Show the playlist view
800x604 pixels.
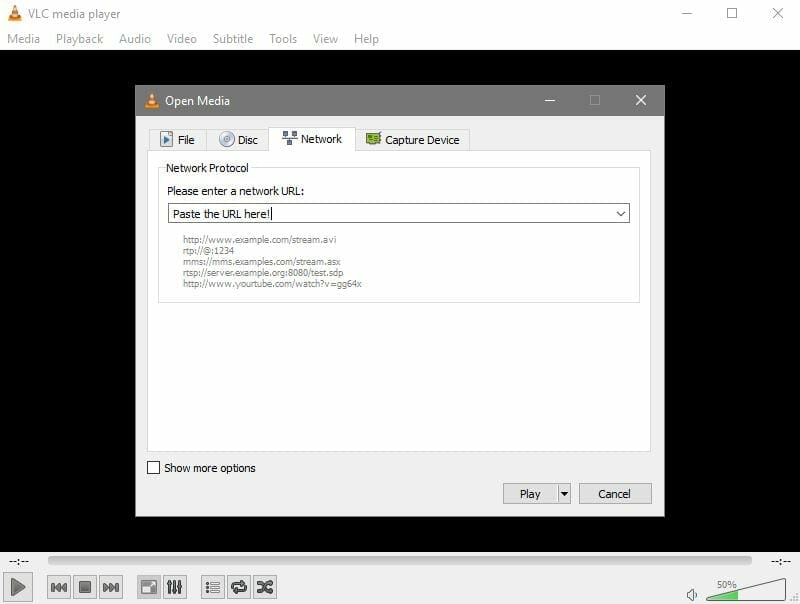coord(212,587)
